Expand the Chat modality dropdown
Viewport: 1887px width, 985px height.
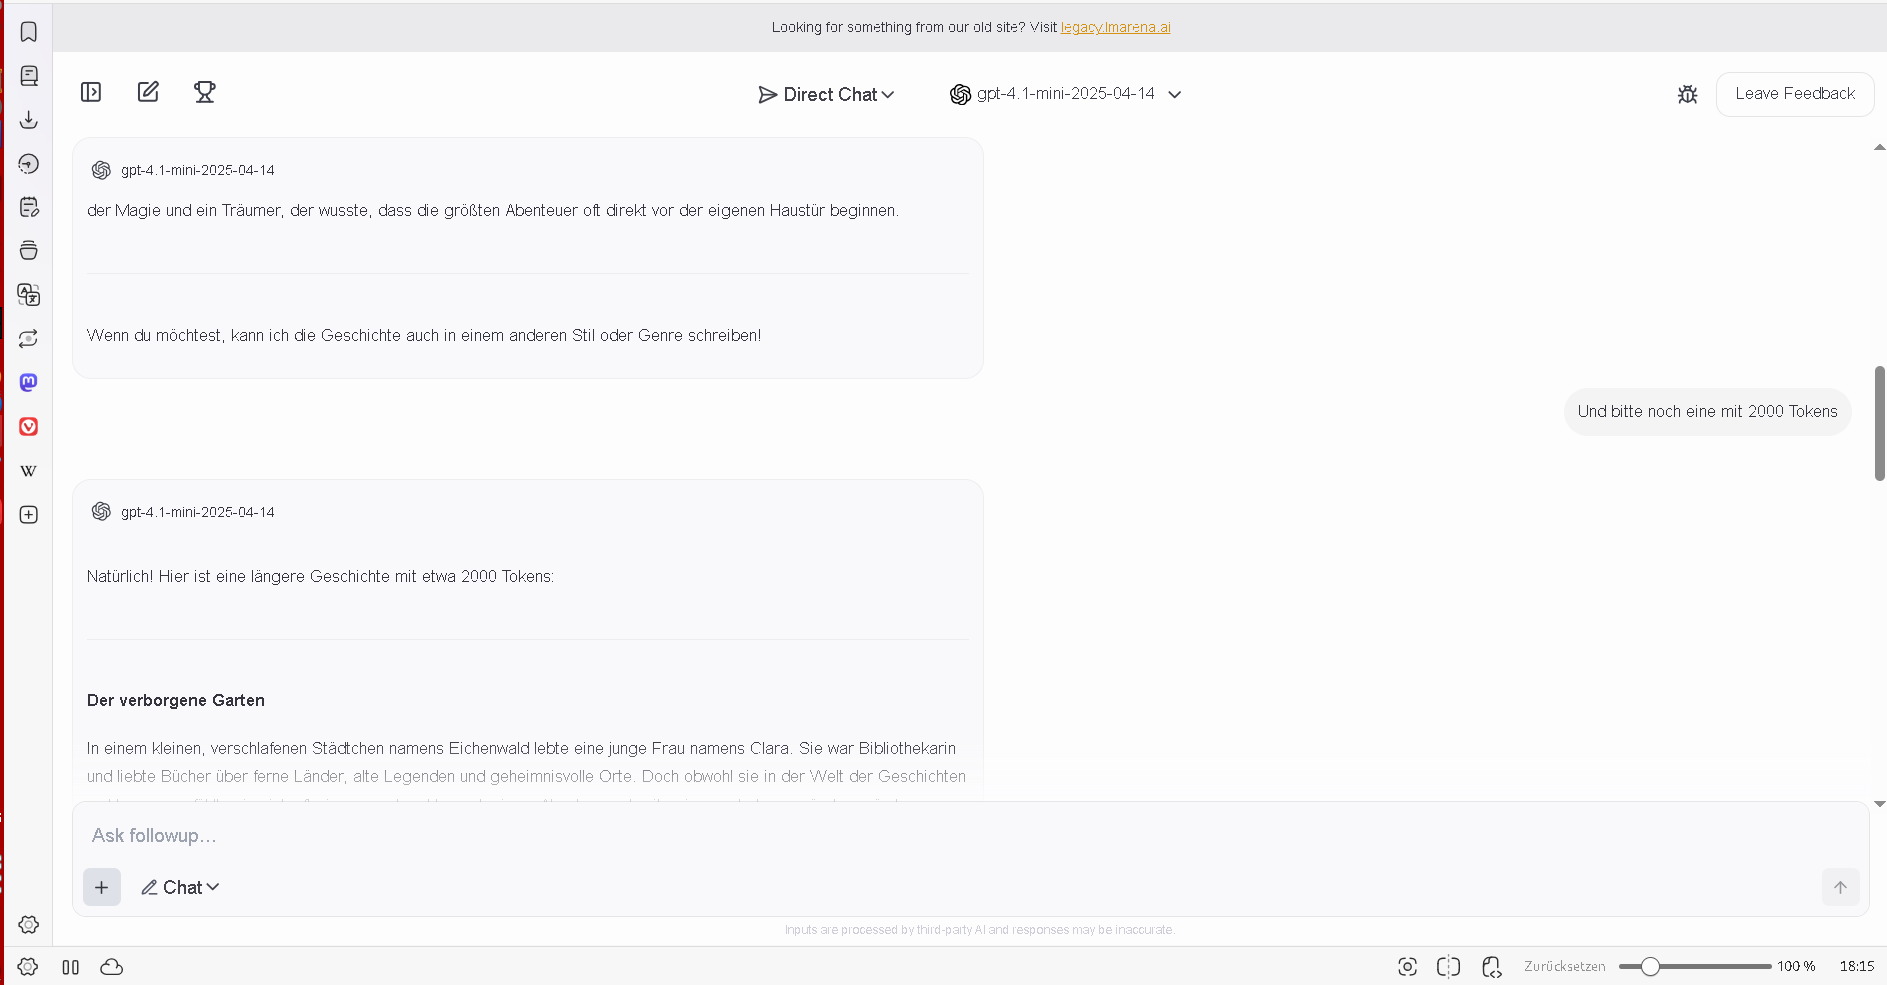pyautogui.click(x=180, y=887)
